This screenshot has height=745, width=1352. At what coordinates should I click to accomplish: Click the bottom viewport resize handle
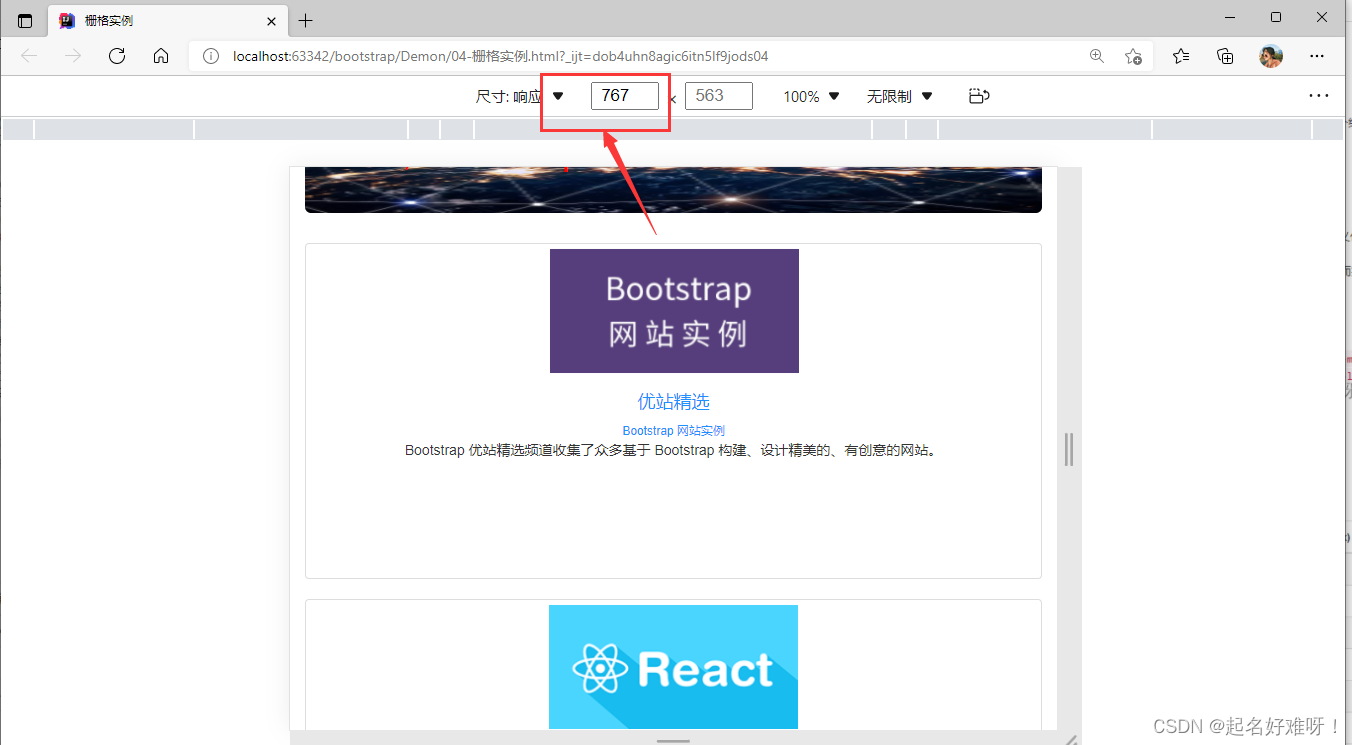674,741
